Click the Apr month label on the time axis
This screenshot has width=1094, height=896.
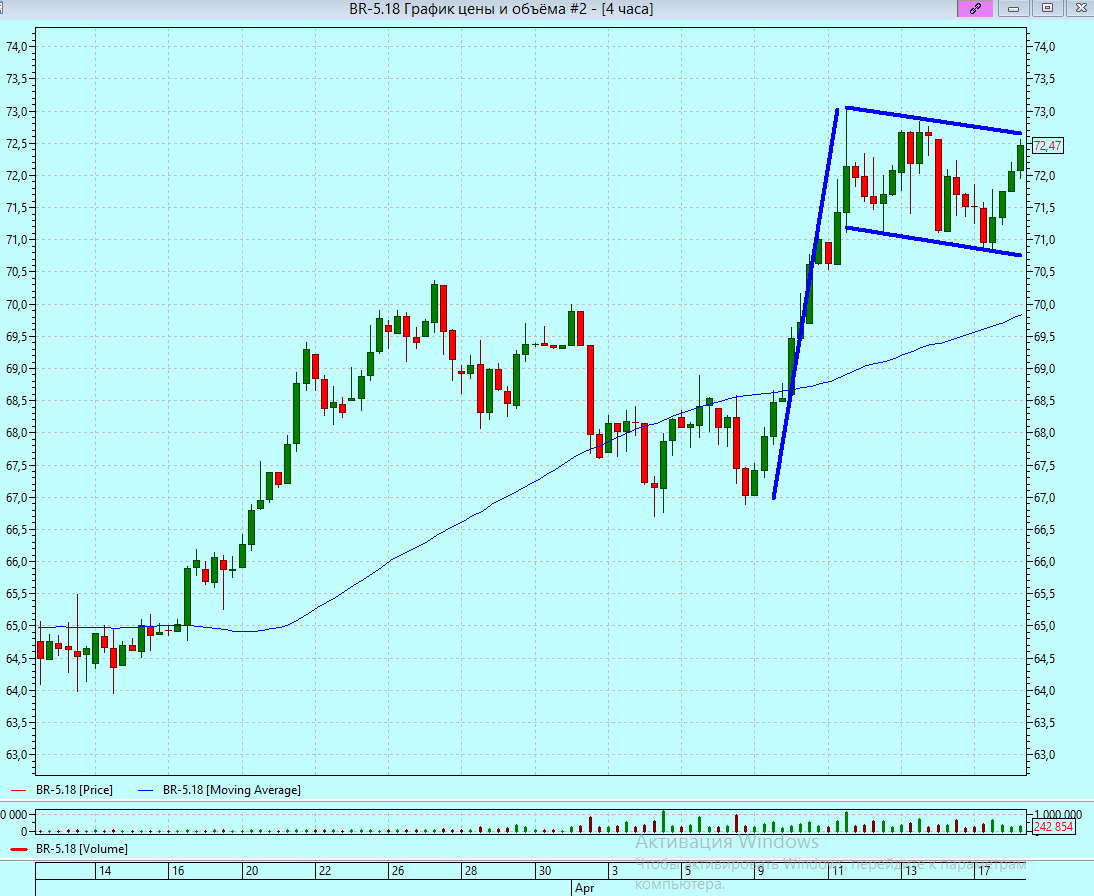pos(585,888)
